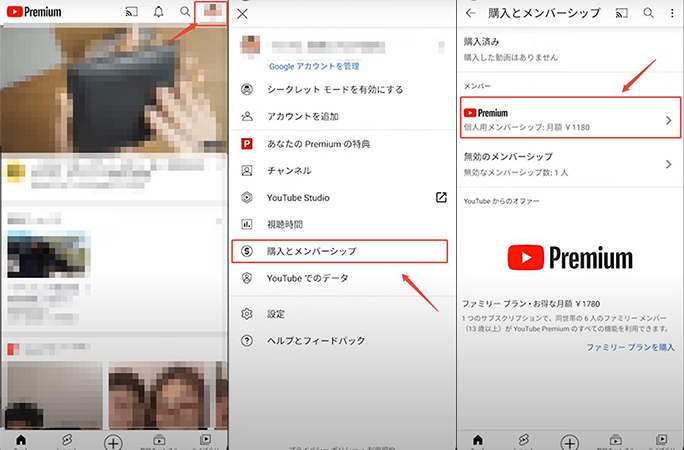Open the large blurred video thumbnail
Image resolution: width=684 pixels, height=450 pixels.
coord(113,89)
